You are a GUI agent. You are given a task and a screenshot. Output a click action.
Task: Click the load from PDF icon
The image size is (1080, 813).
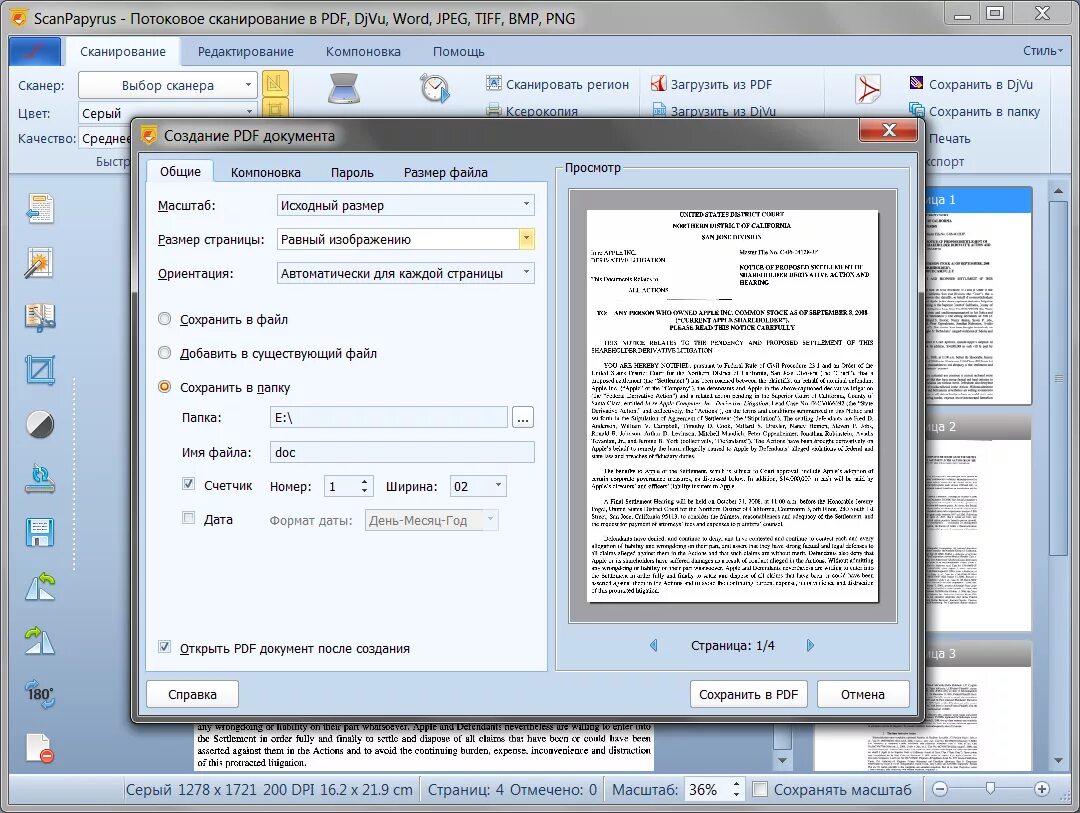(658, 83)
